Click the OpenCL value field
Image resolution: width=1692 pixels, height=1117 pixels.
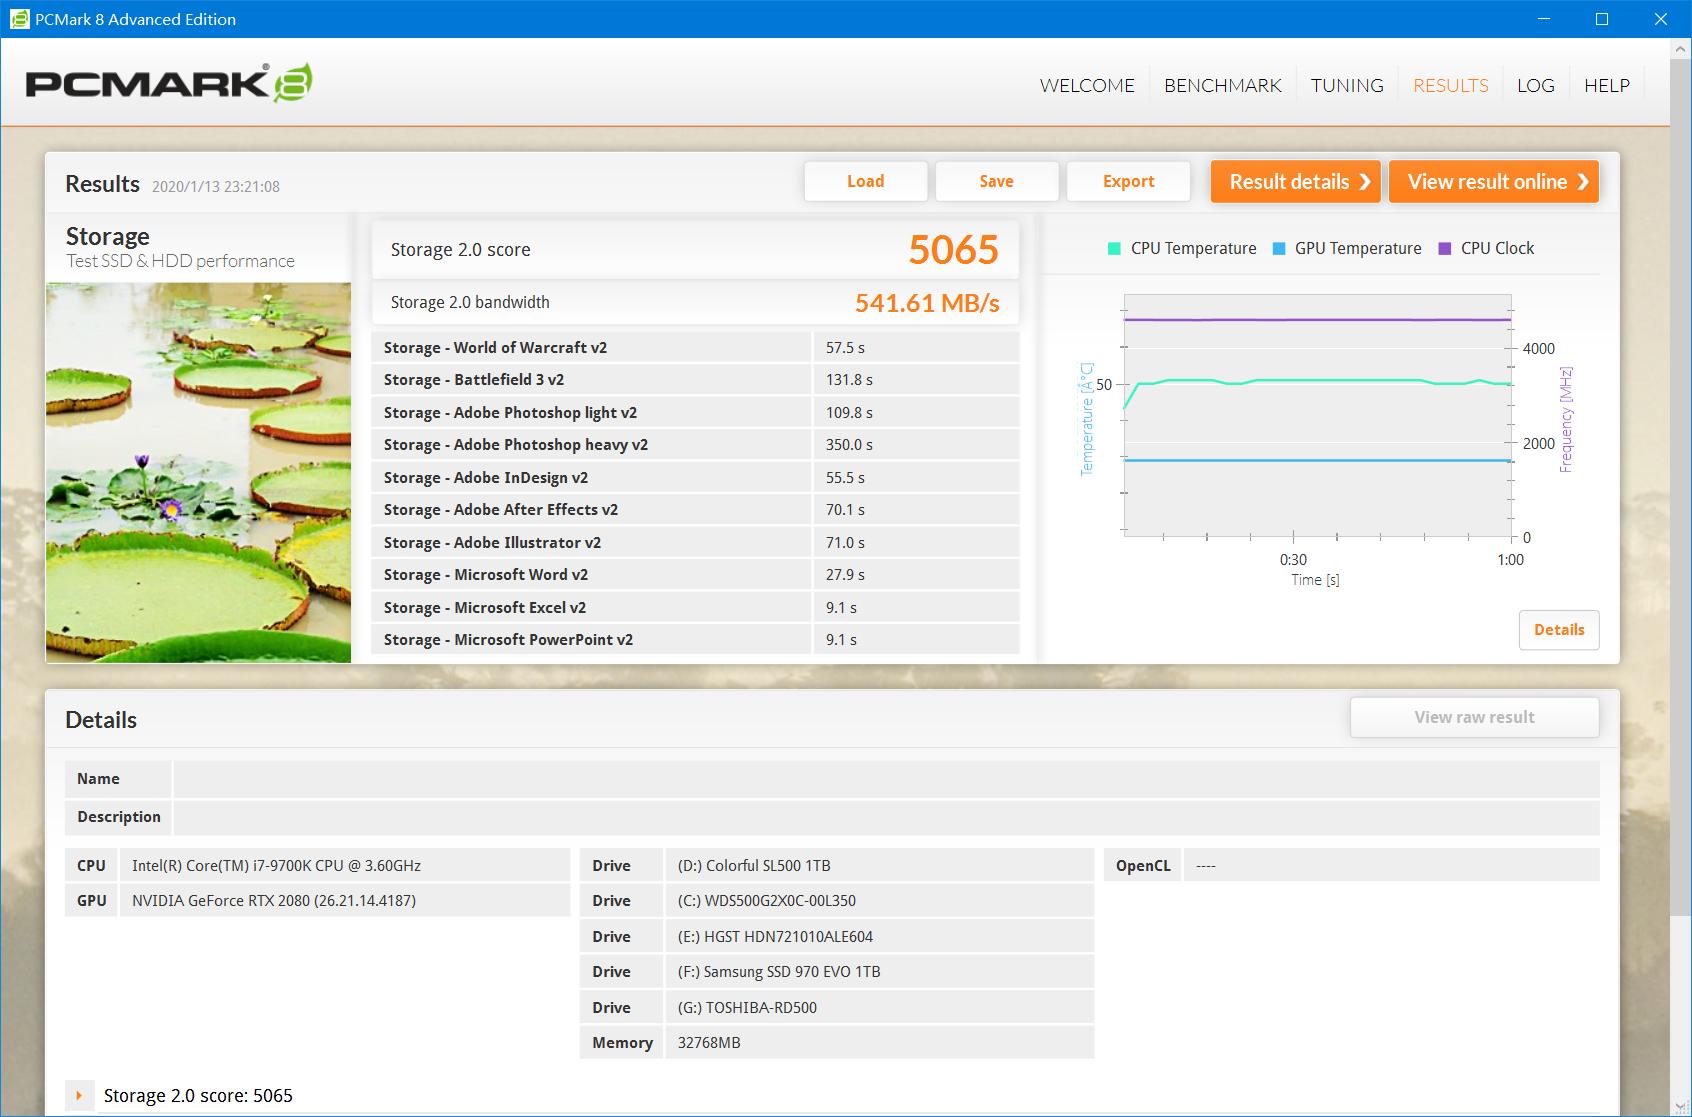[x=1391, y=866]
